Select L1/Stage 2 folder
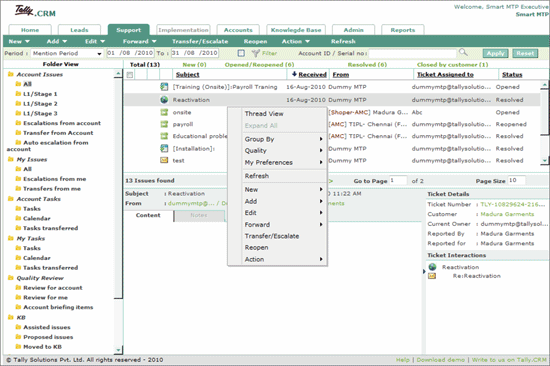The image size is (550, 366). click(40, 104)
